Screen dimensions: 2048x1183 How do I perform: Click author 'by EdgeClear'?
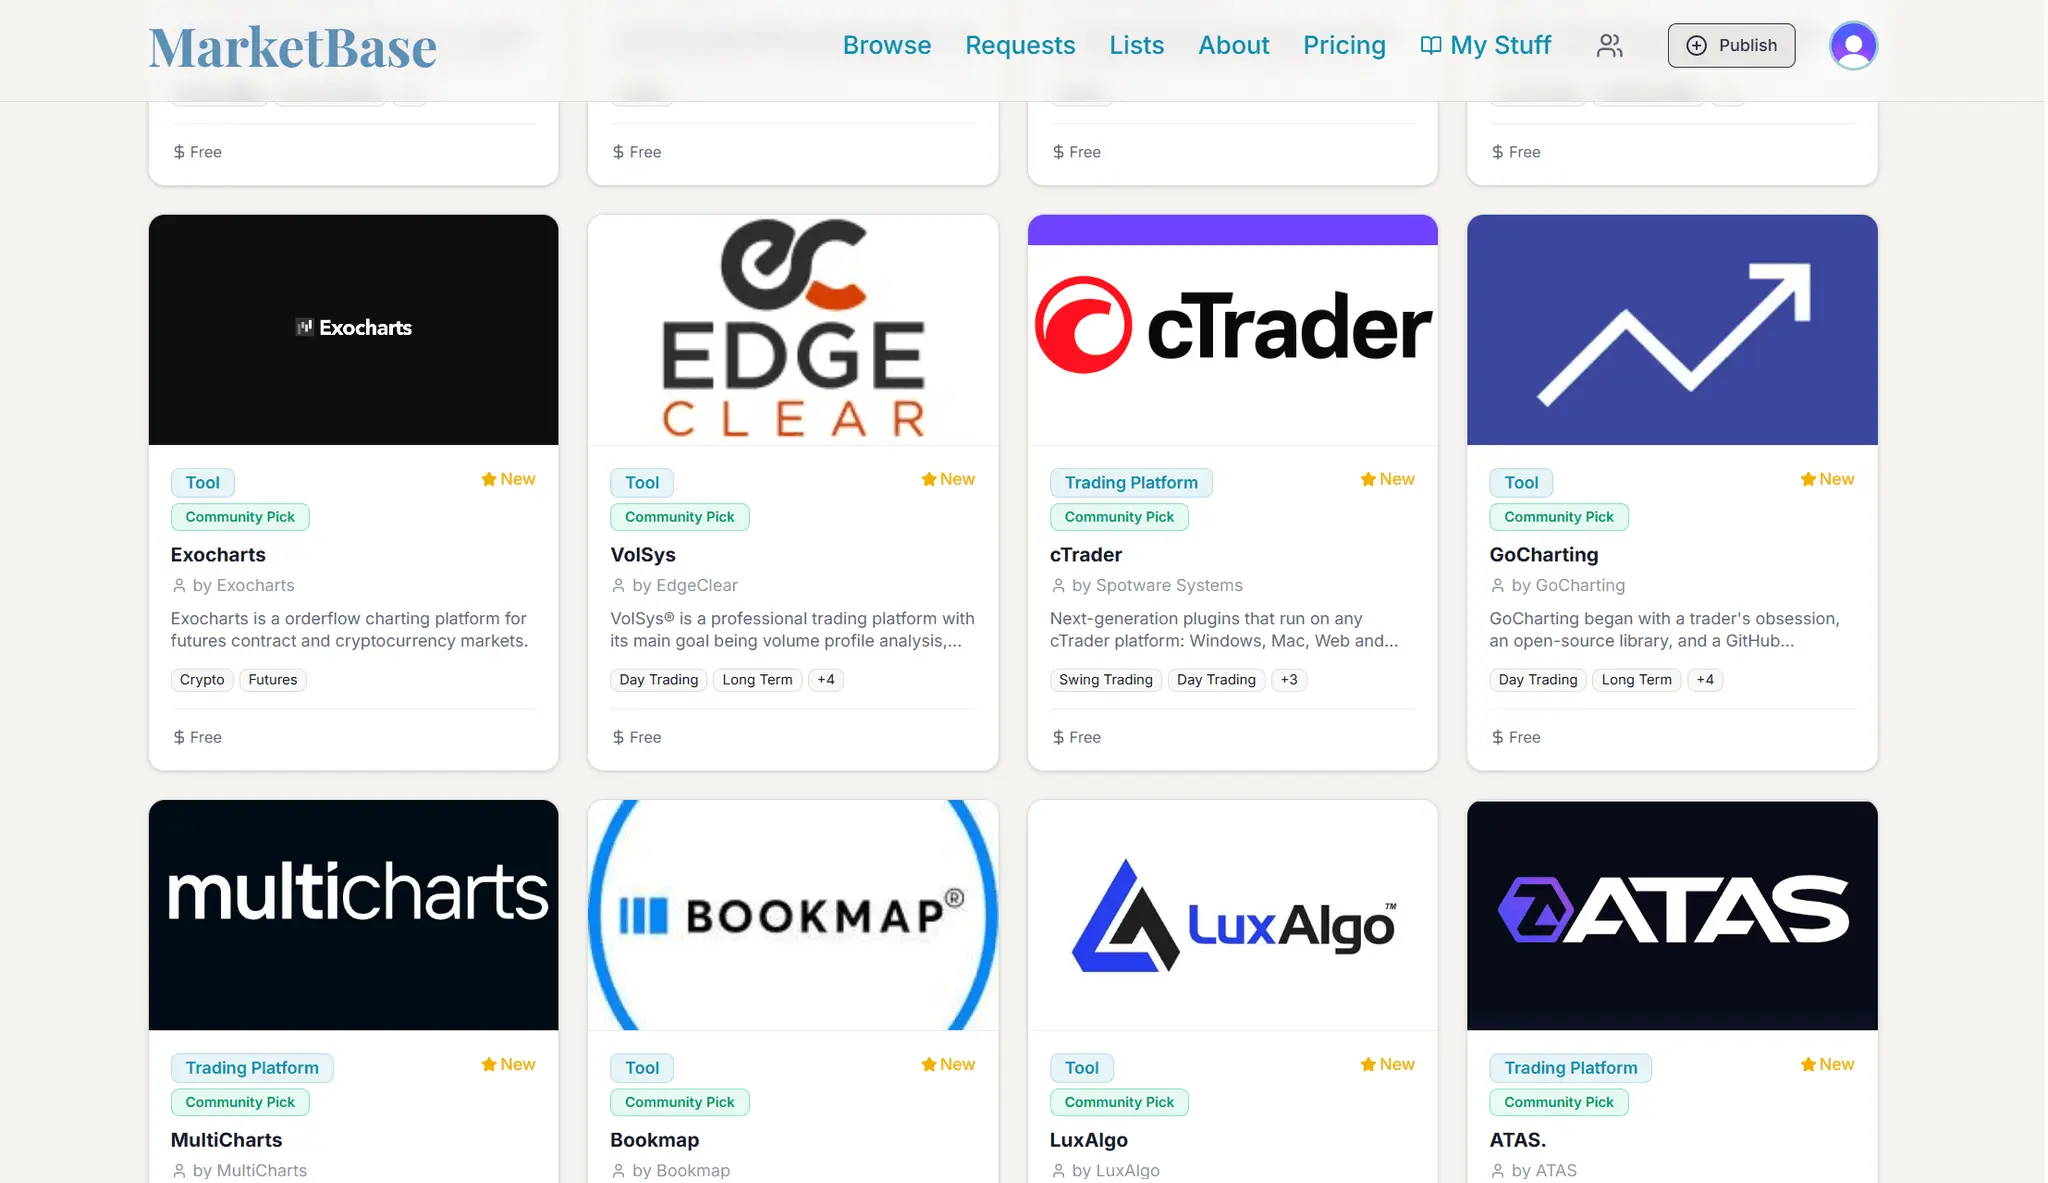[685, 585]
